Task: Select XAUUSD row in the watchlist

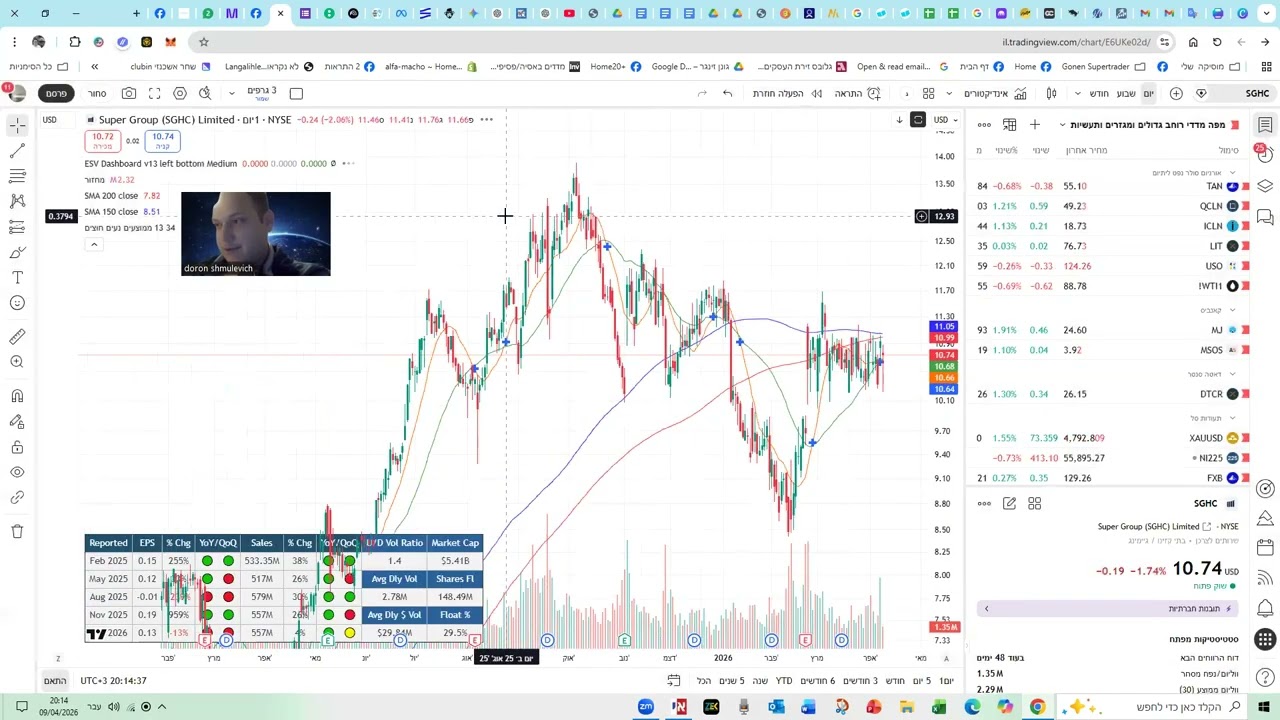Action: 1108,438
